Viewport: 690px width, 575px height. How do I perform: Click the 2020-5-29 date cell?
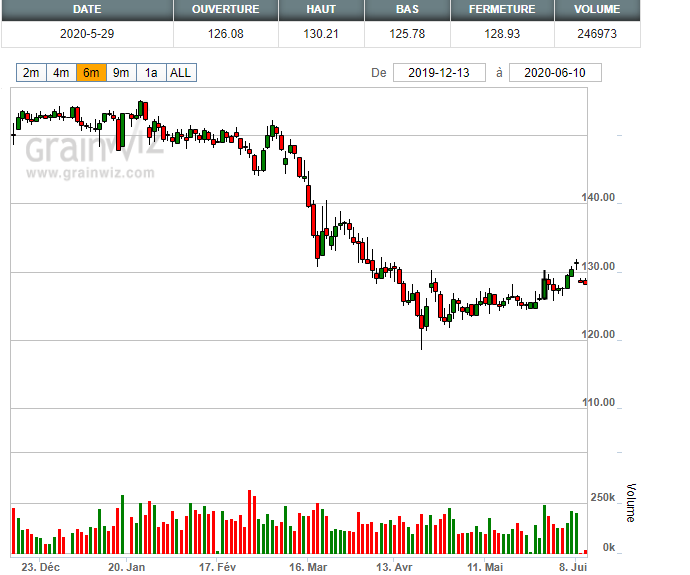pyautogui.click(x=87, y=33)
